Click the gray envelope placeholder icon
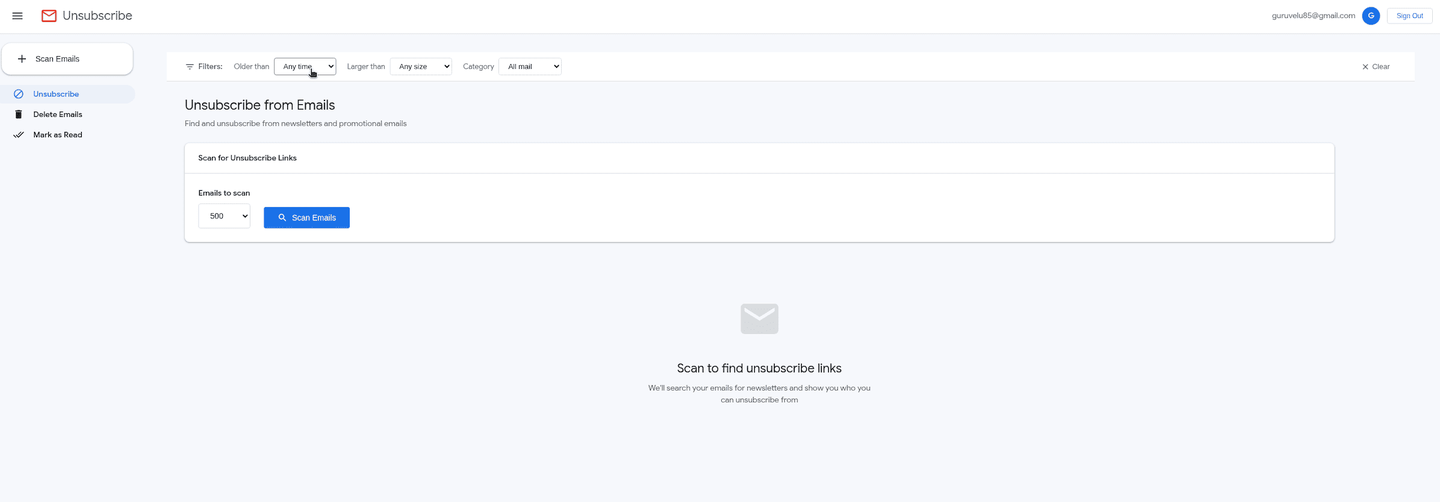 tap(759, 319)
